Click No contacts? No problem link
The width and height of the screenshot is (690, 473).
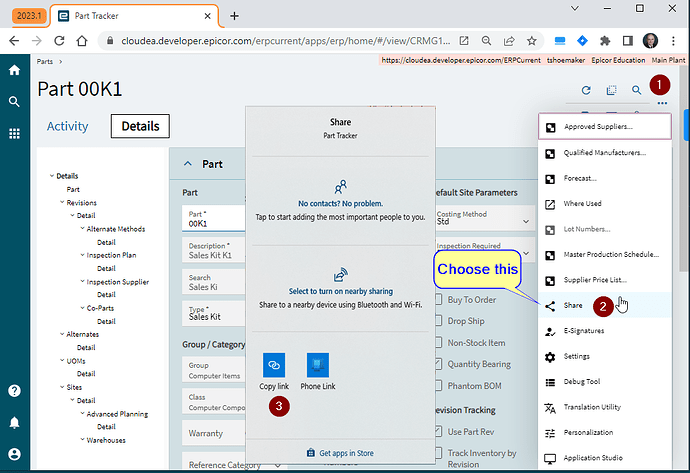(340, 203)
